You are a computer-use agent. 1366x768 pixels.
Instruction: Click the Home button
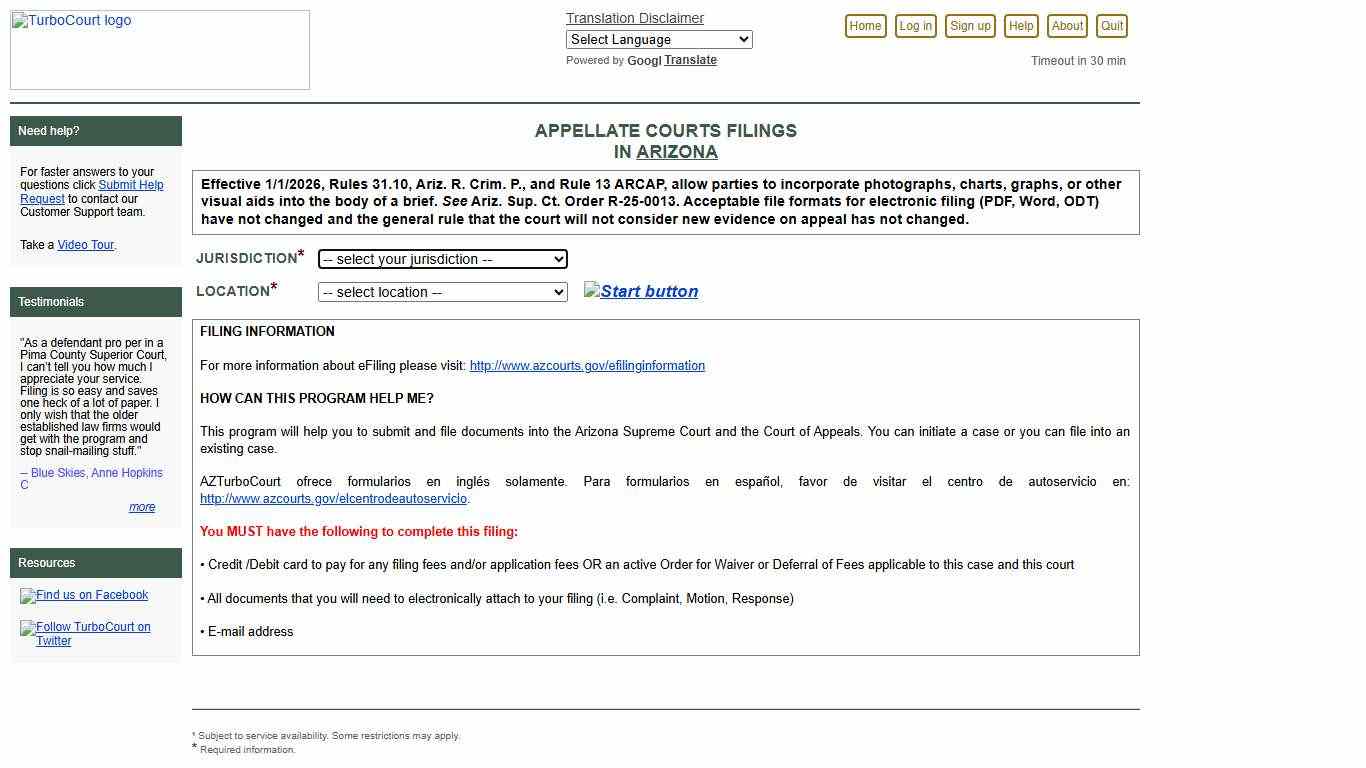point(864,26)
